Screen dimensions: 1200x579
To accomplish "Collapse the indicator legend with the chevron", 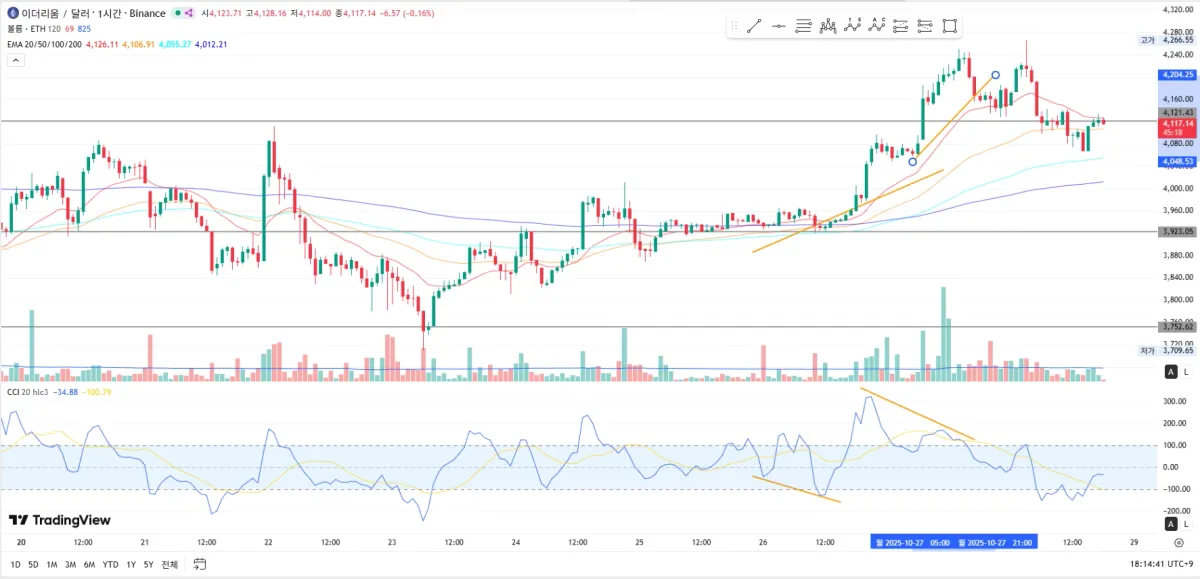I will tap(15, 60).
